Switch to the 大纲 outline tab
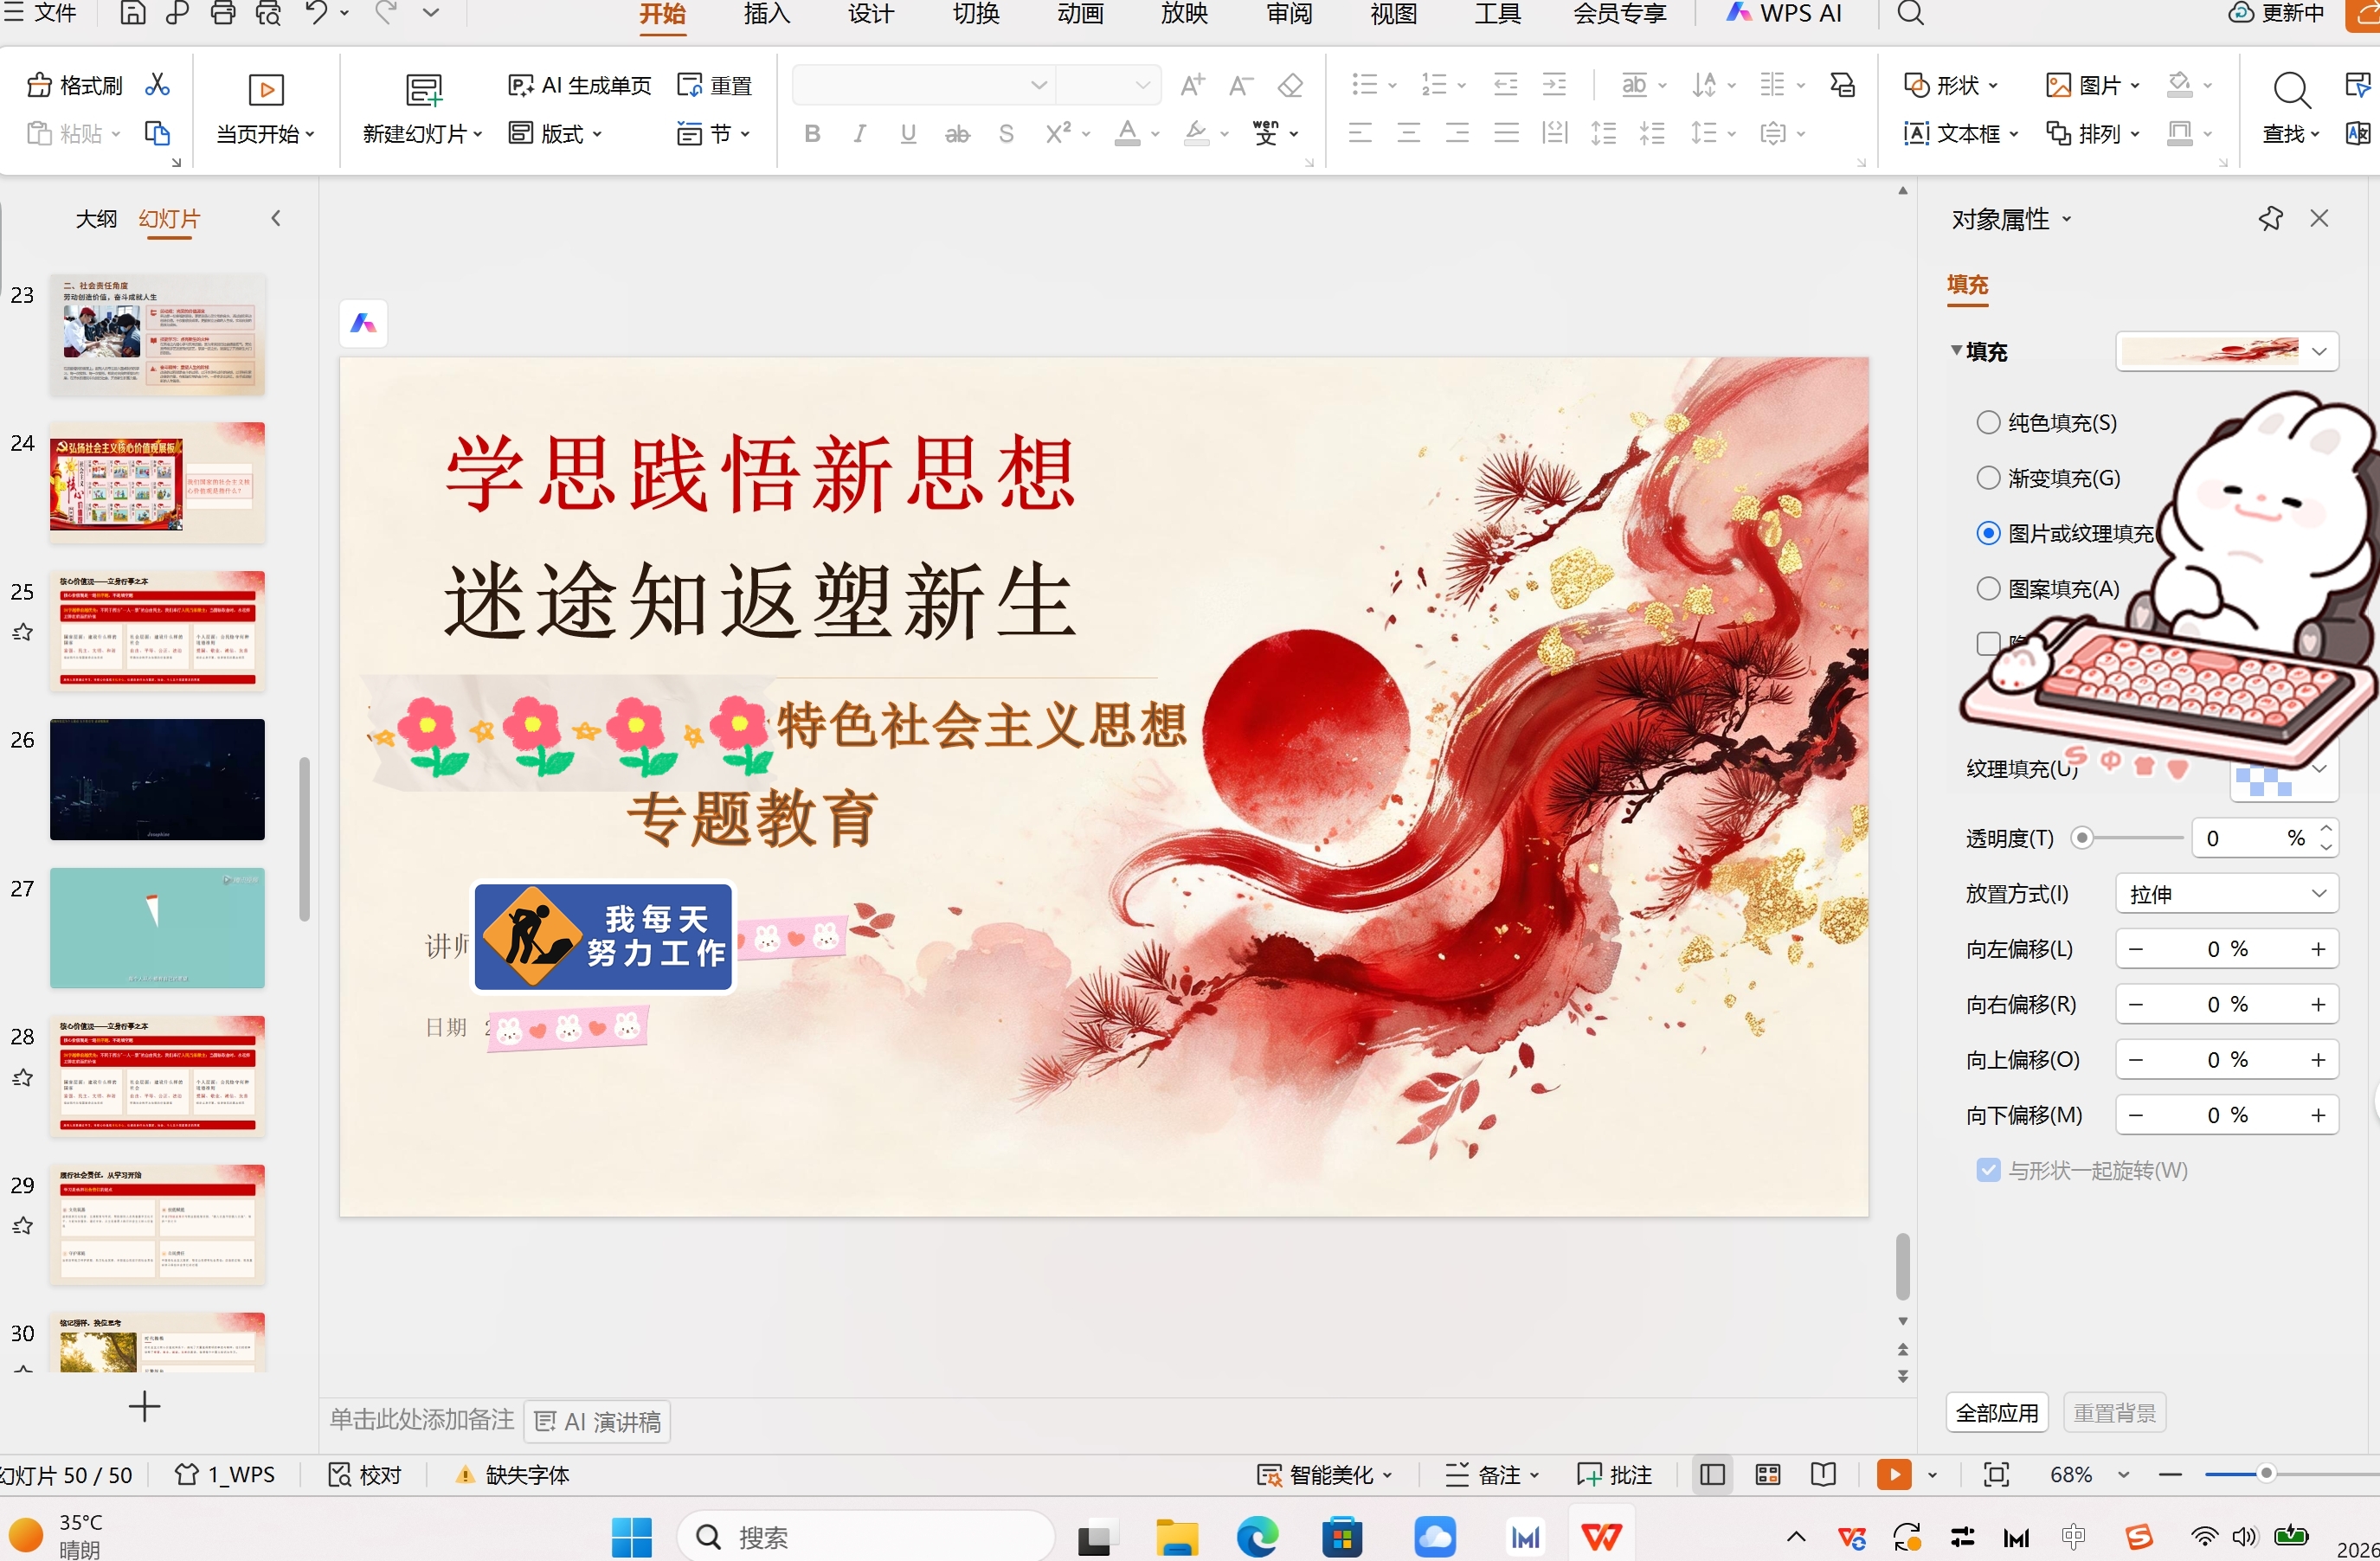 point(96,219)
